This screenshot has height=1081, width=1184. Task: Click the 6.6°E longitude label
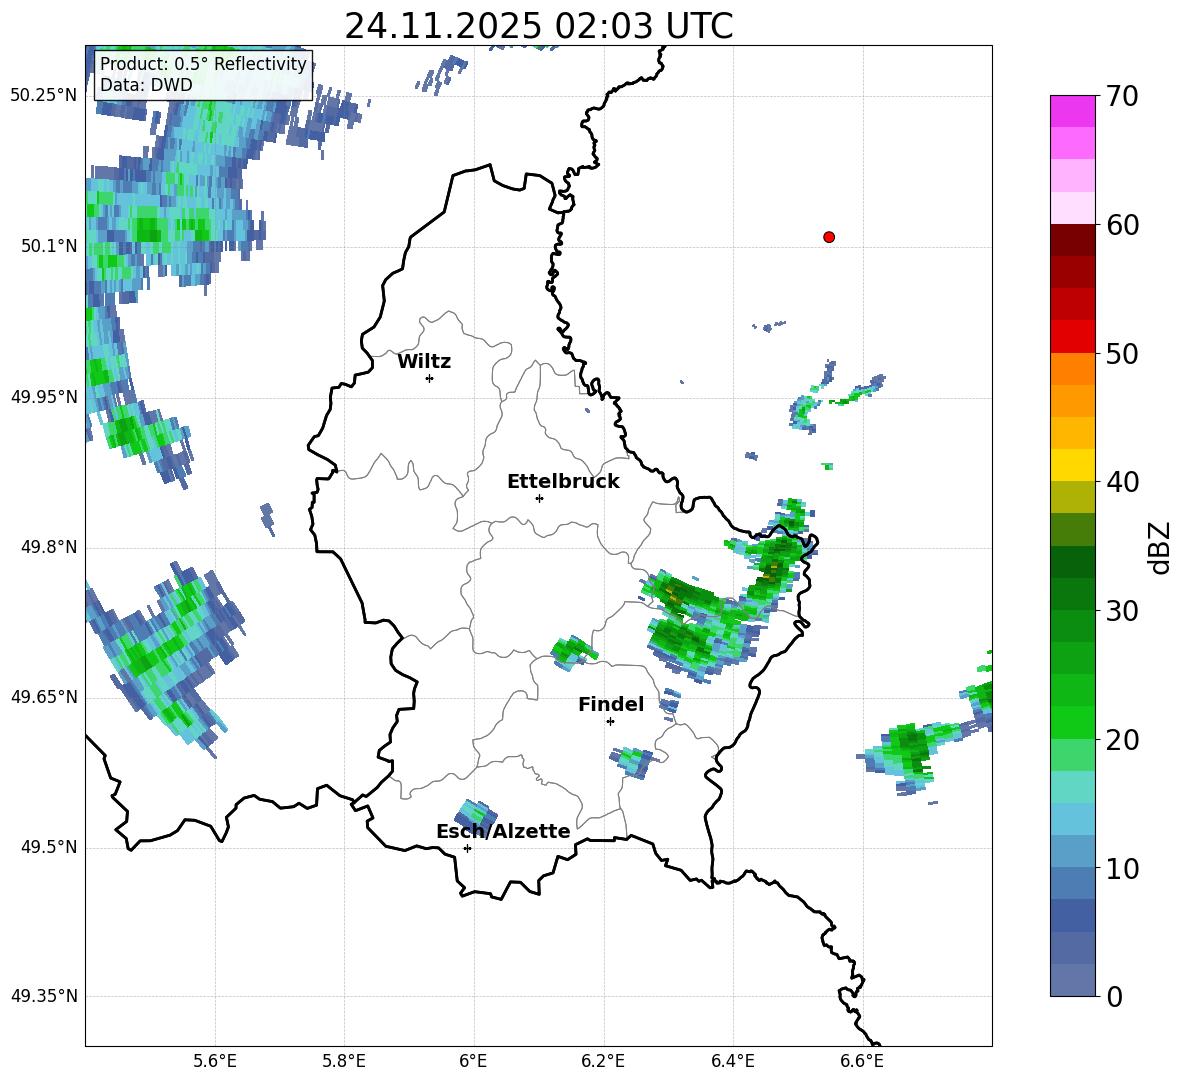coord(862,1061)
